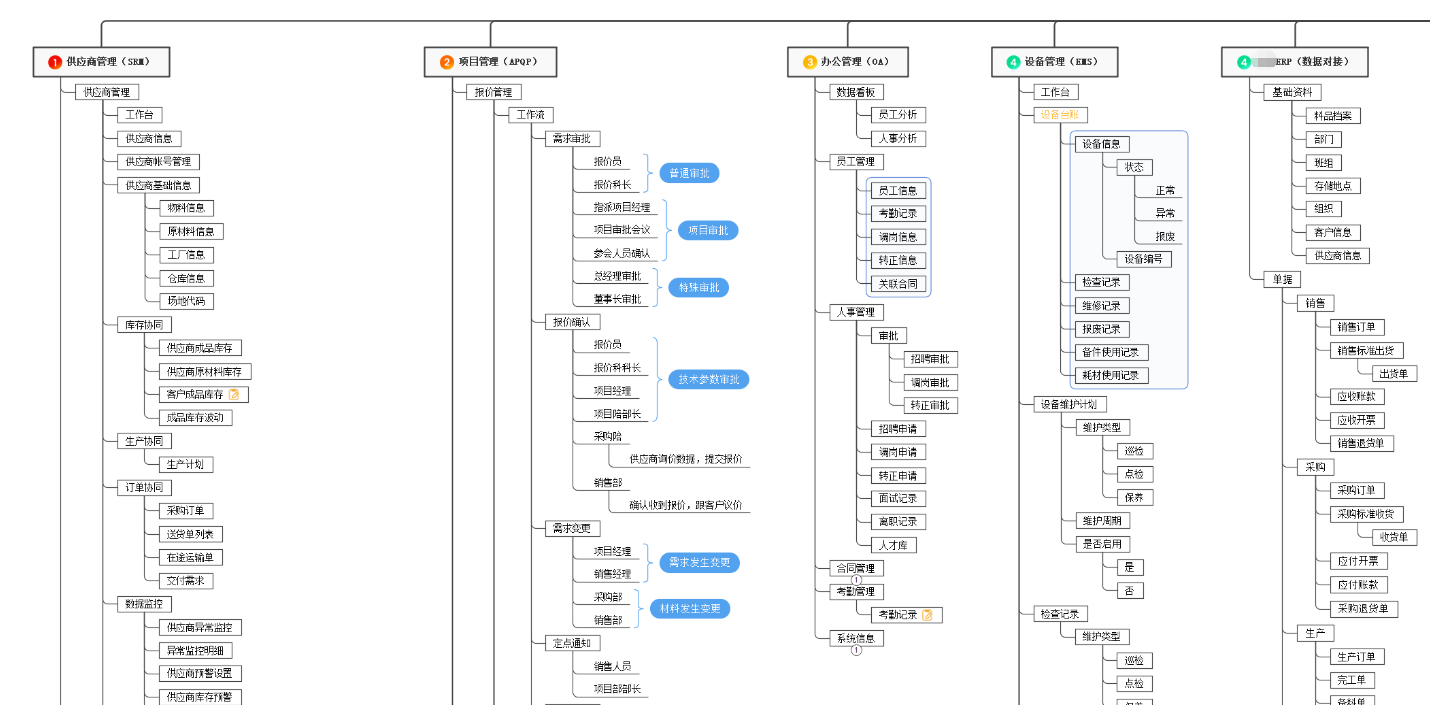This screenshot has height=705, width=1430.
Task: Click the 耗材使用记录 node
Action: click(x=1110, y=376)
